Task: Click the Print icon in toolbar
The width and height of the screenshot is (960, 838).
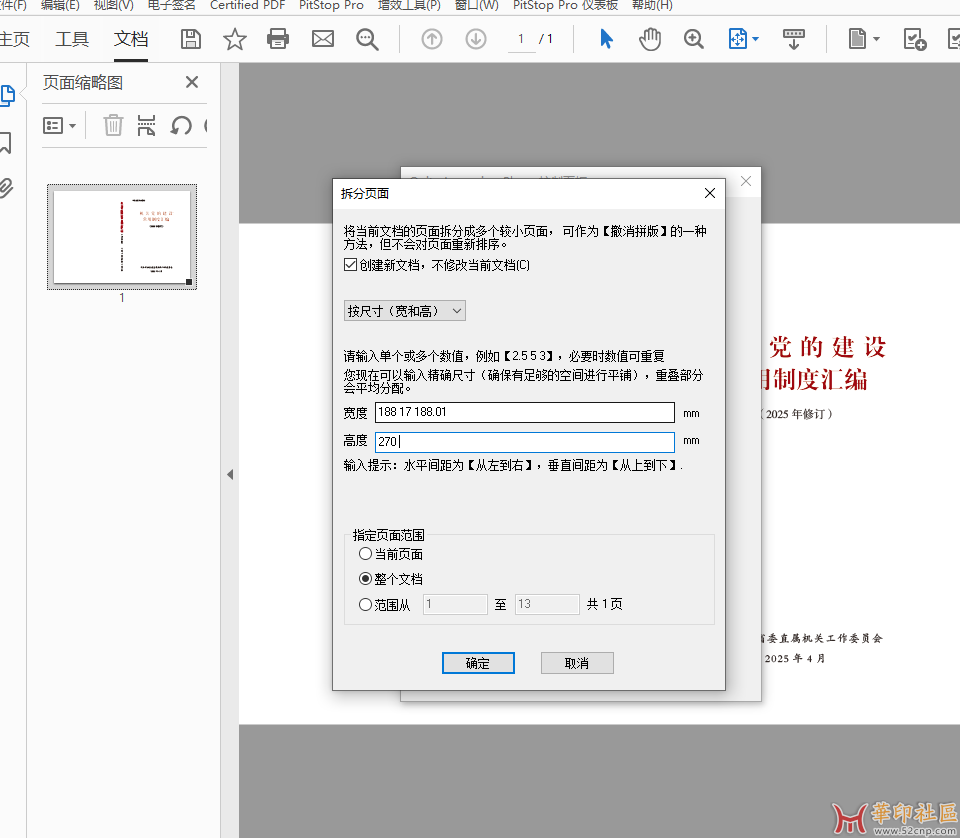Action: coord(278,39)
